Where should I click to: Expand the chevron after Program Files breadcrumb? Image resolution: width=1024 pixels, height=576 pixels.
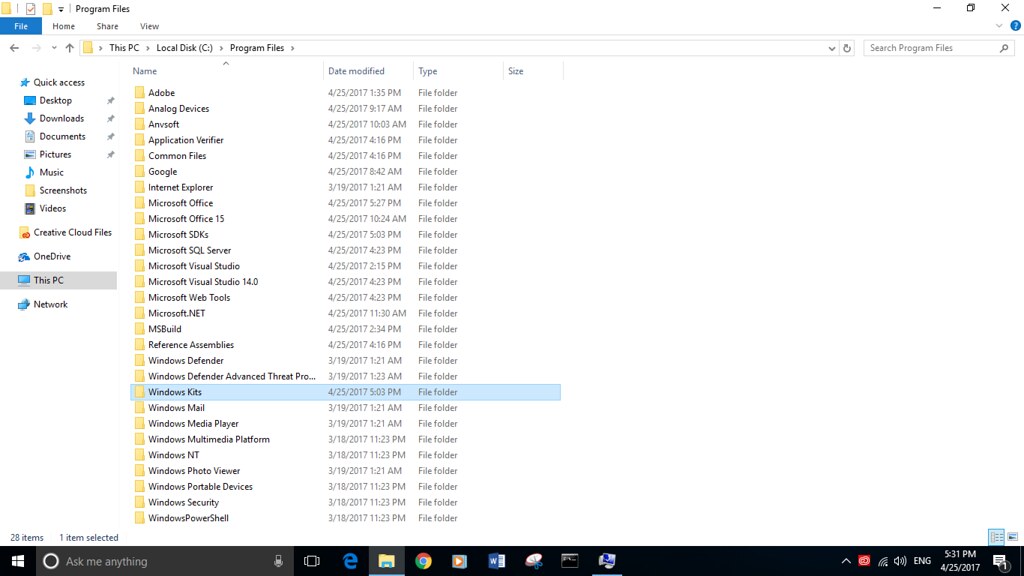(x=292, y=48)
